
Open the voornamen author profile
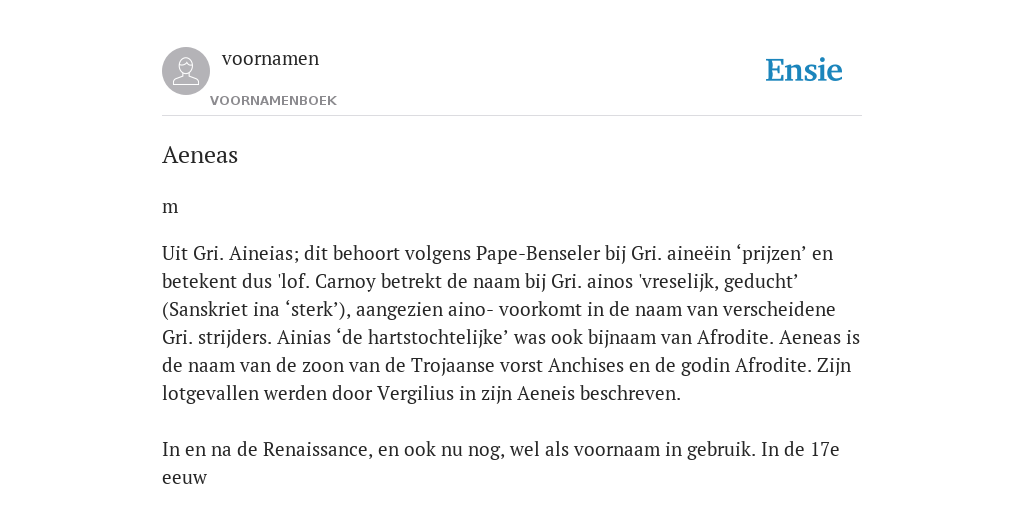[x=270, y=58]
